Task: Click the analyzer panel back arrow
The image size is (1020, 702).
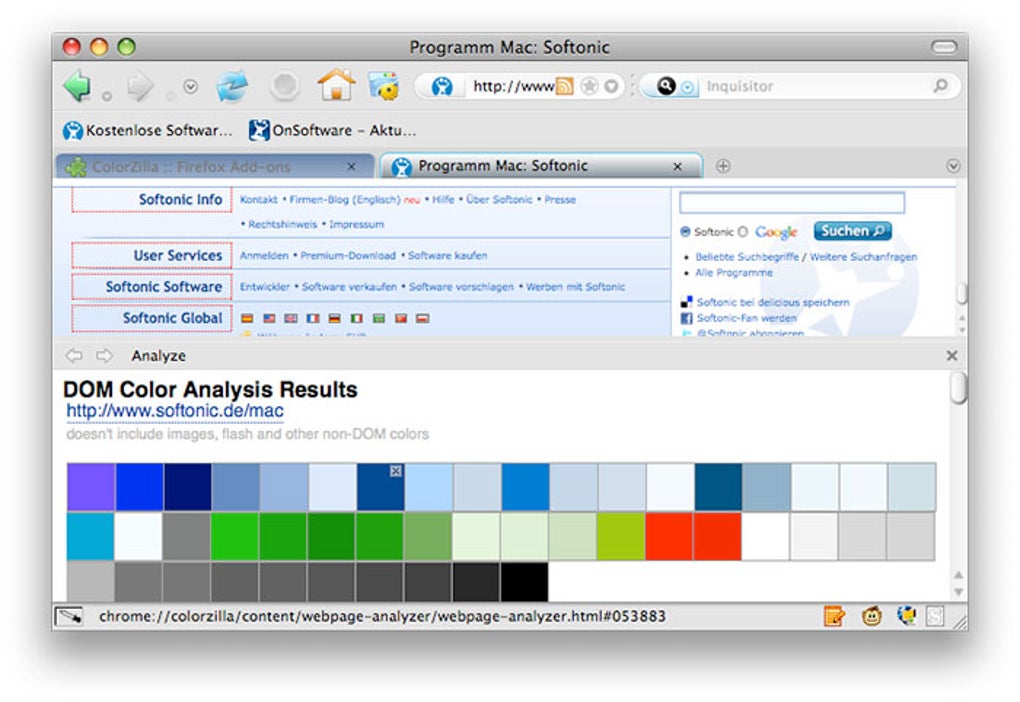Action: [74, 356]
